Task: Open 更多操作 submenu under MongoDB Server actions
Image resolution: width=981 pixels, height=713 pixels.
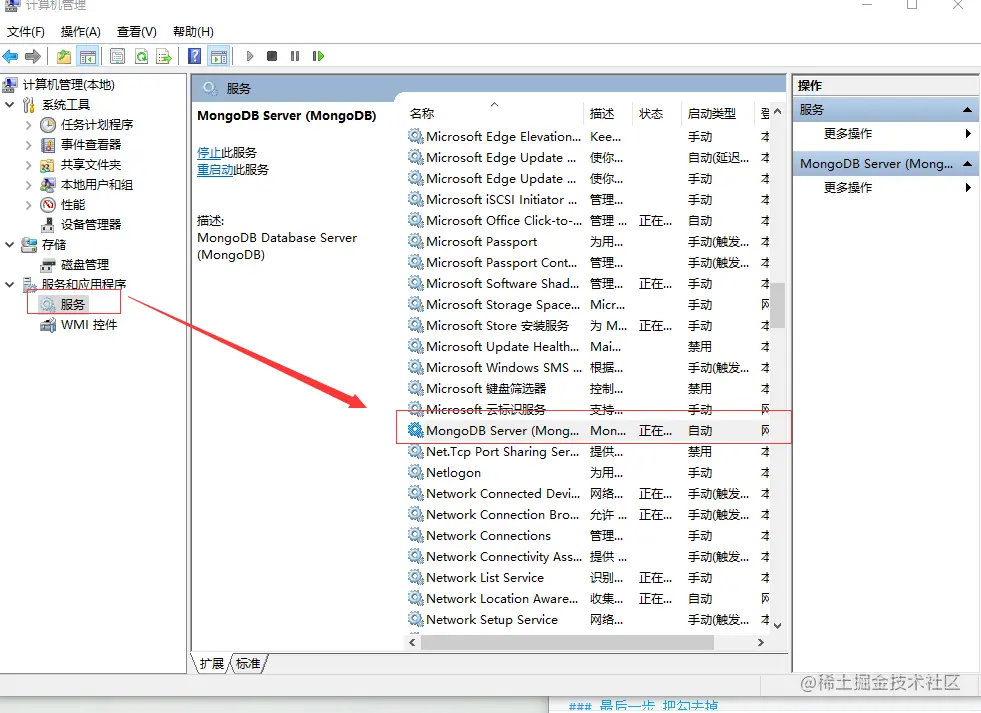Action: 887,187
